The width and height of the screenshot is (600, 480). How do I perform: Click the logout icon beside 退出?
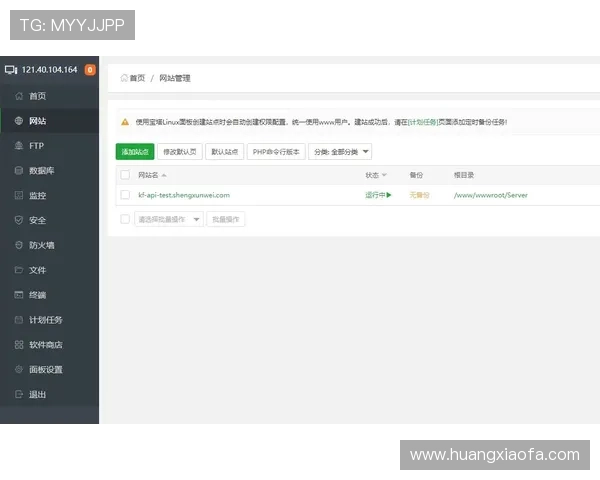(x=19, y=394)
